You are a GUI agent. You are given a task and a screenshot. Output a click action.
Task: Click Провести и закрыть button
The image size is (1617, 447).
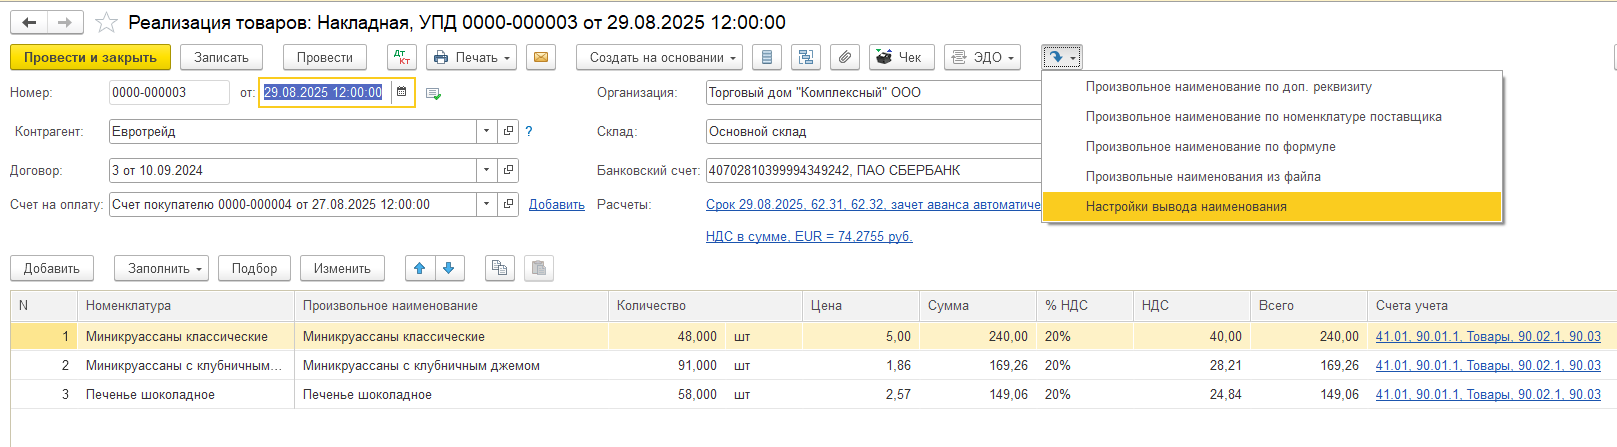[x=90, y=57]
